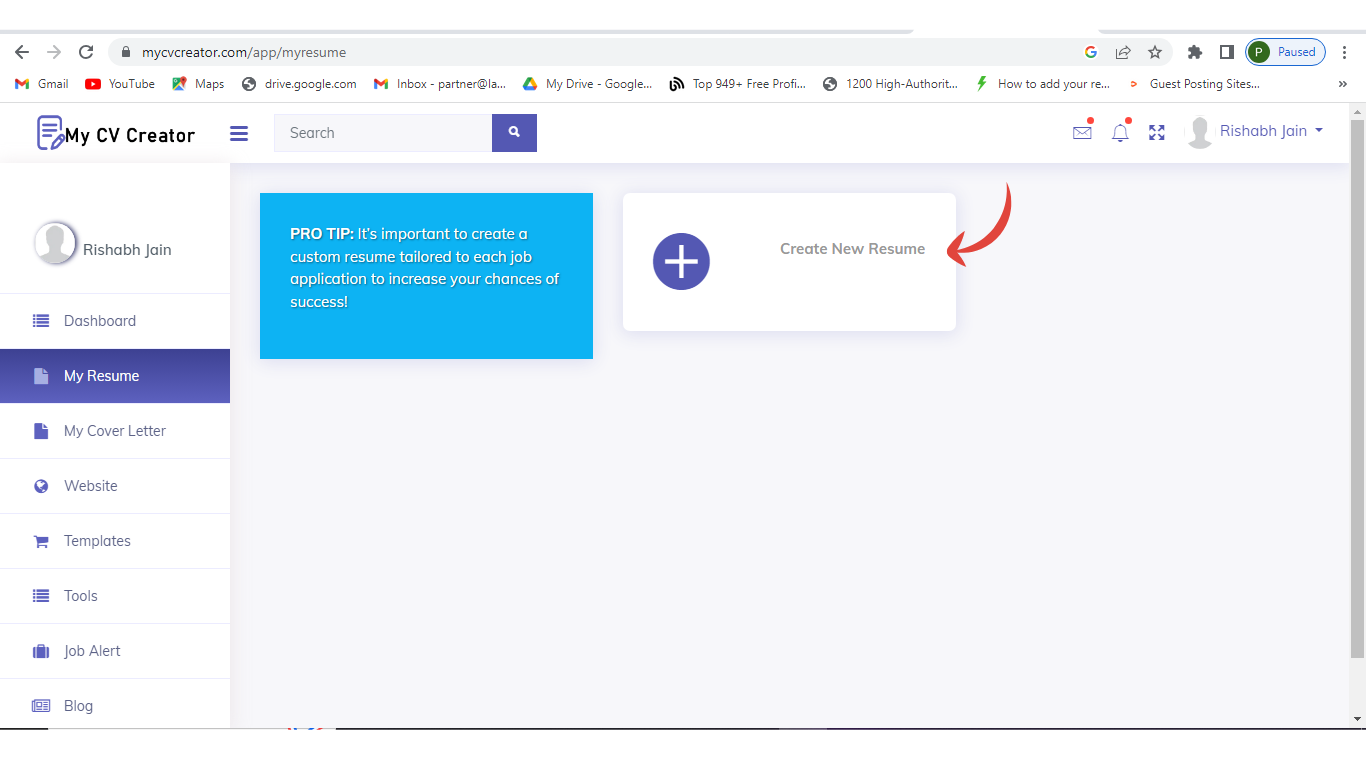Image resolution: width=1366 pixels, height=768 pixels.
Task: Click the My CV Creator logo
Action: [x=116, y=133]
